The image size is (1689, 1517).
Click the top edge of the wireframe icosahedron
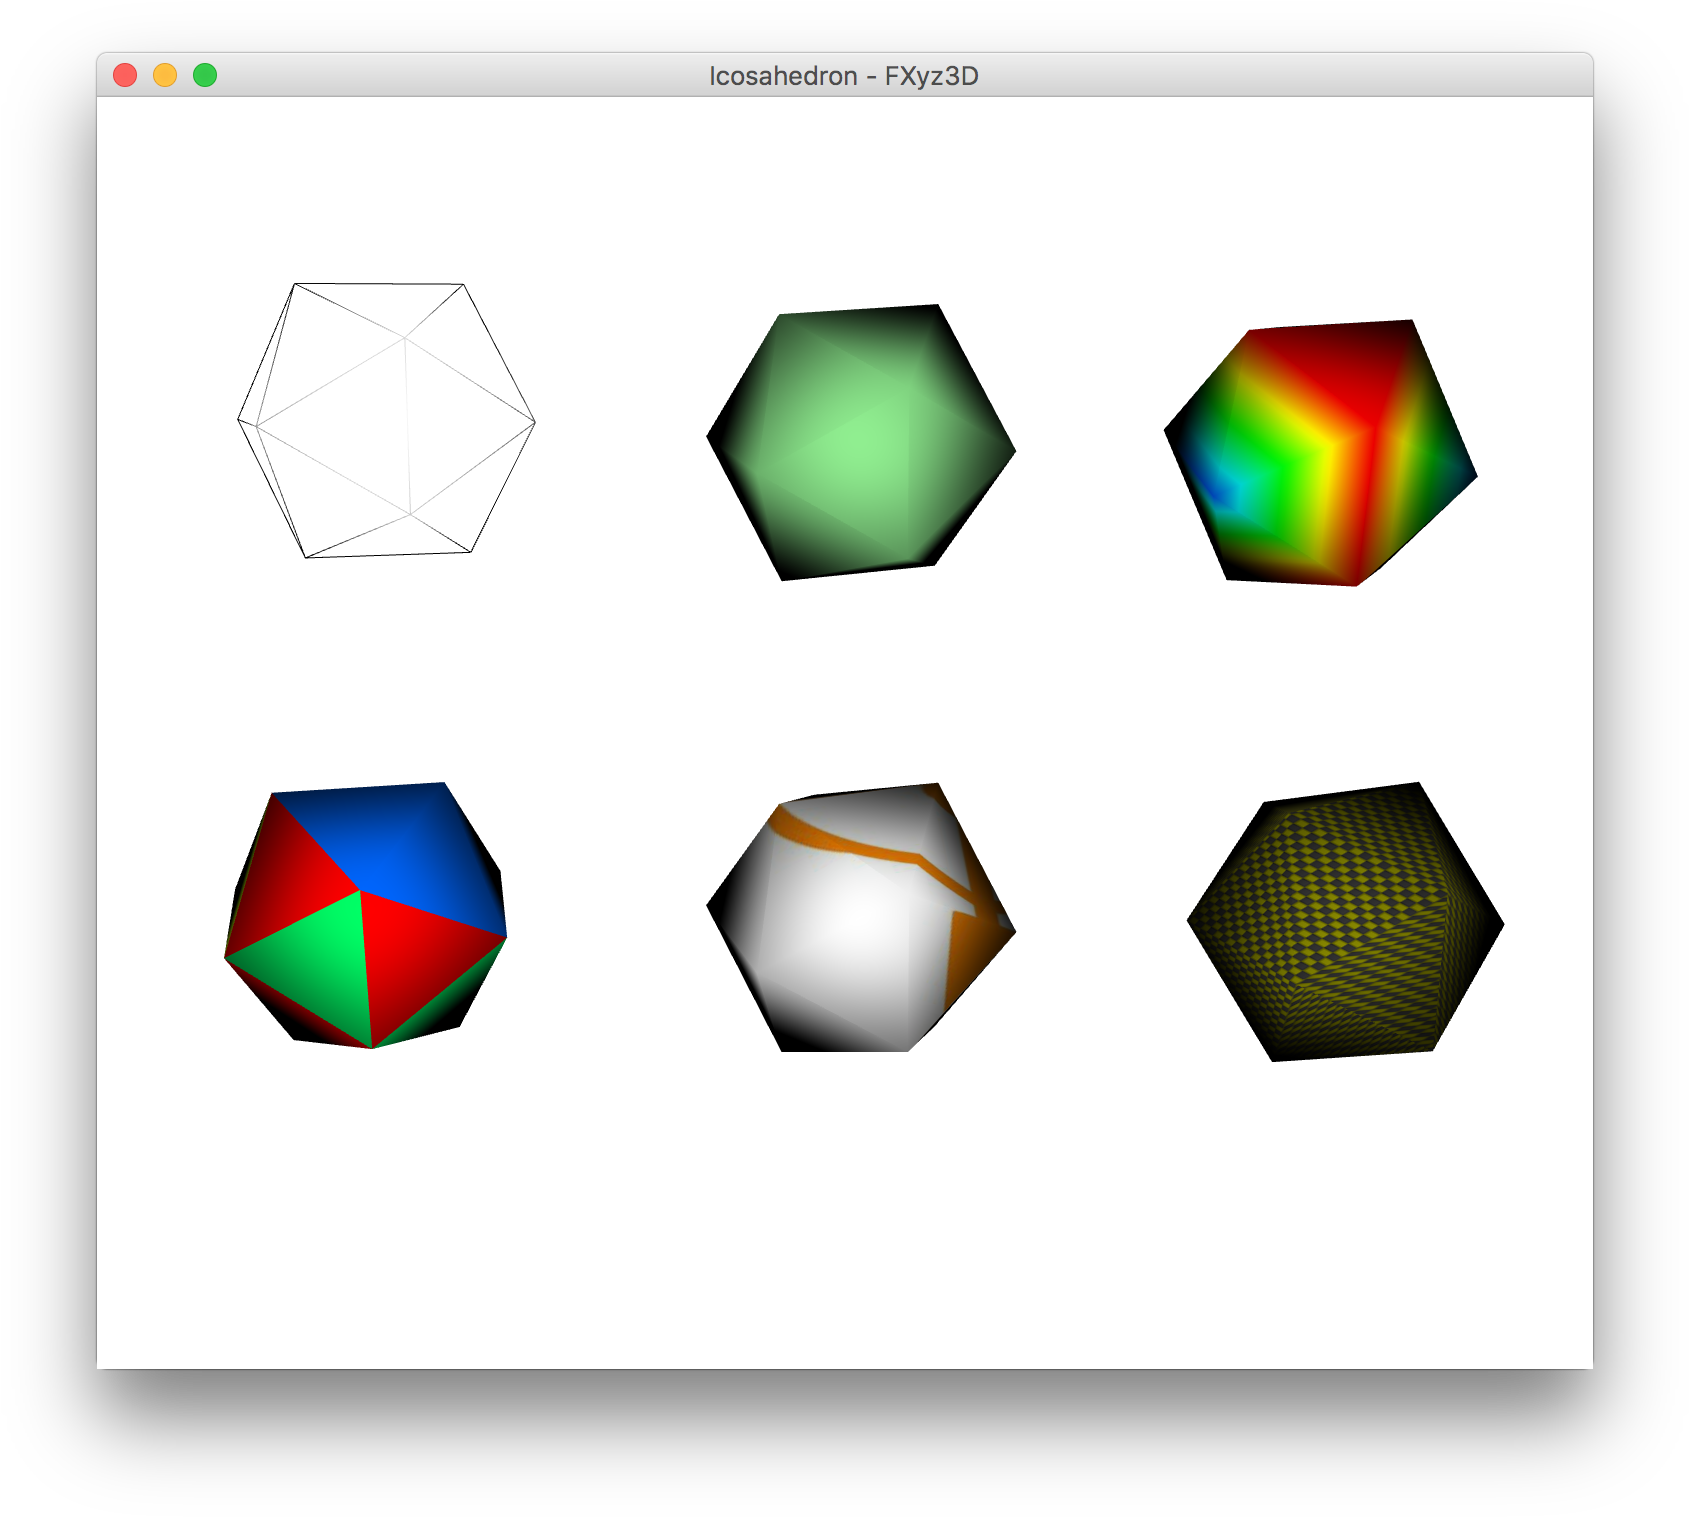[x=380, y=283]
